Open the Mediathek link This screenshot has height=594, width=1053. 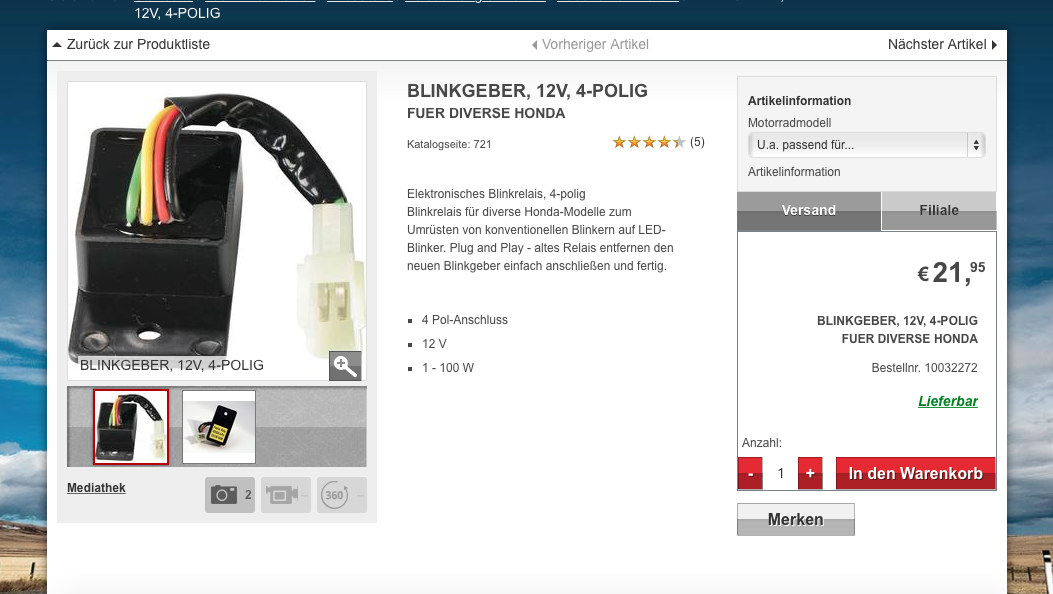tap(96, 488)
